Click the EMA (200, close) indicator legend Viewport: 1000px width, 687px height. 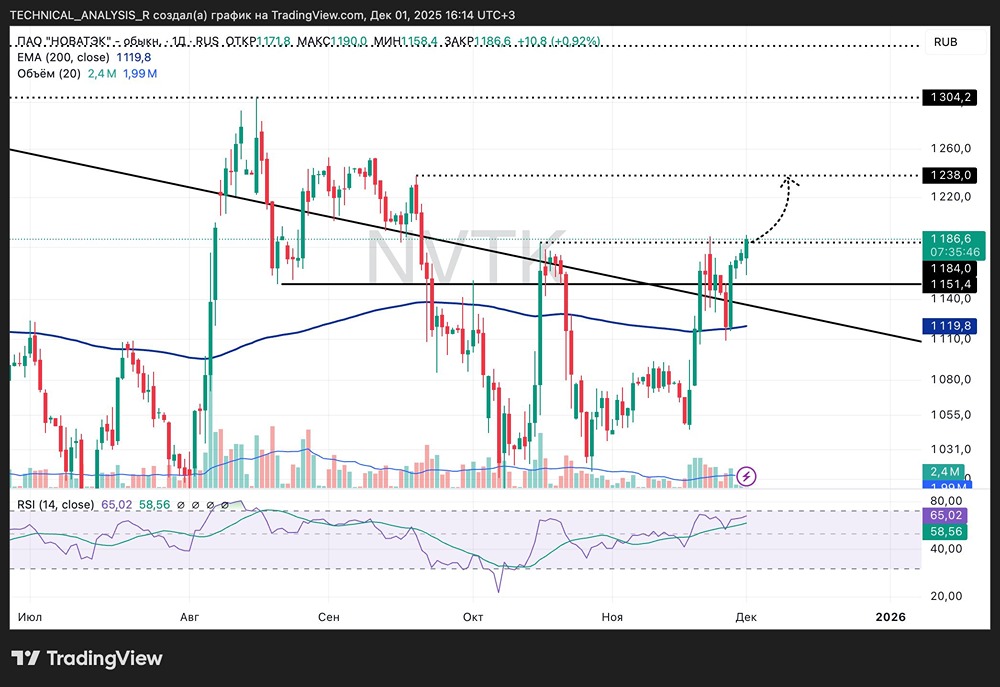pyautogui.click(x=63, y=57)
